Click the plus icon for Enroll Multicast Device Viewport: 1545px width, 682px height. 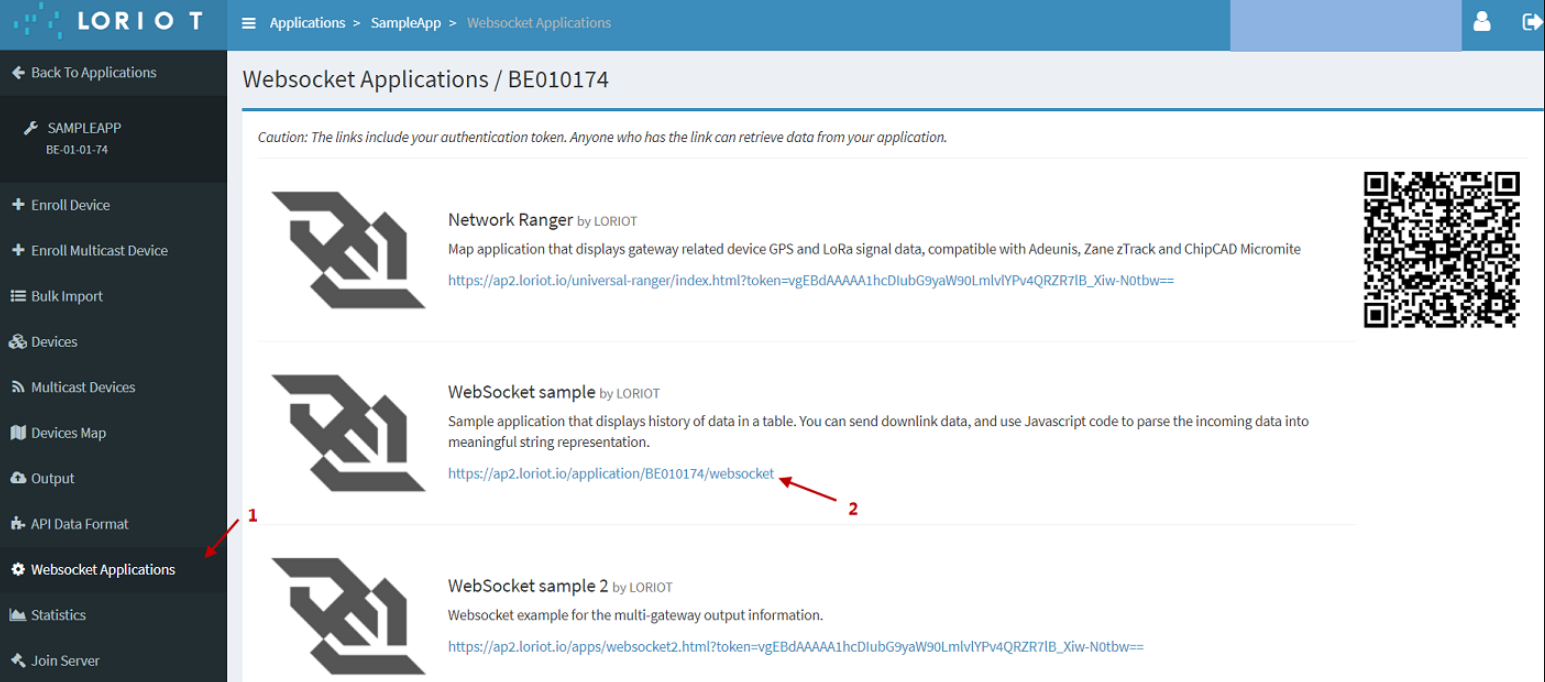point(18,250)
